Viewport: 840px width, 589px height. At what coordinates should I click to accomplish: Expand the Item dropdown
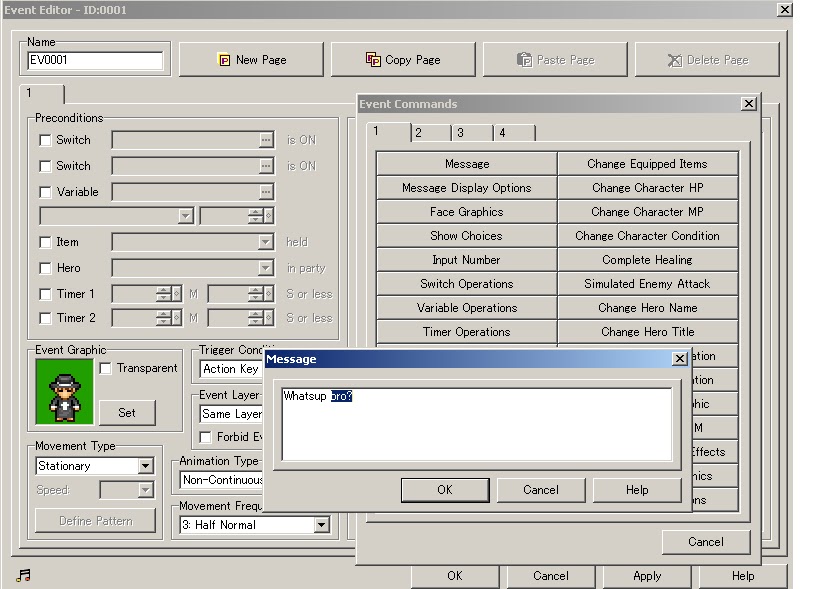[x=266, y=242]
